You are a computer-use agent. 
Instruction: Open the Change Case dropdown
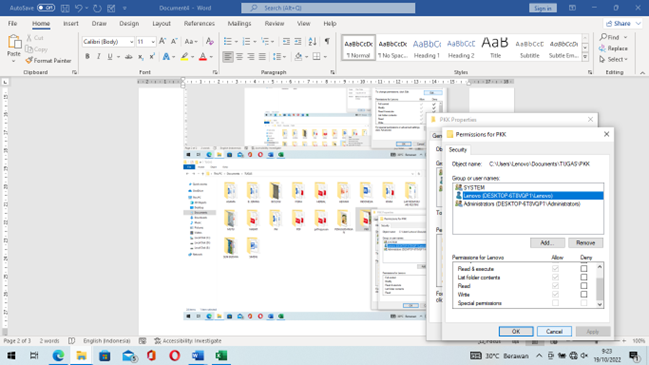click(x=191, y=41)
